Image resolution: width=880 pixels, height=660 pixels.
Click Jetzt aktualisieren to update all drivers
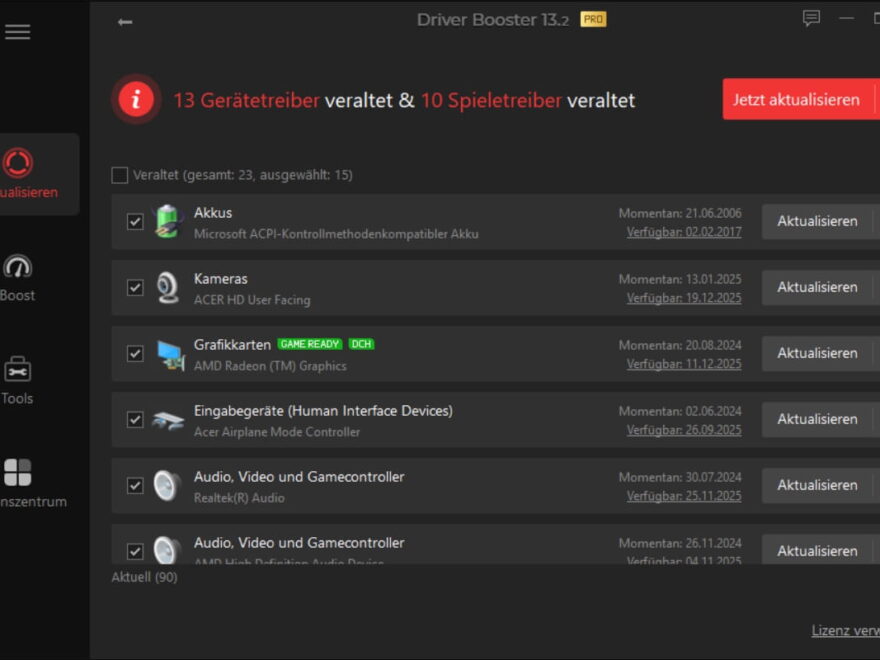pos(800,99)
